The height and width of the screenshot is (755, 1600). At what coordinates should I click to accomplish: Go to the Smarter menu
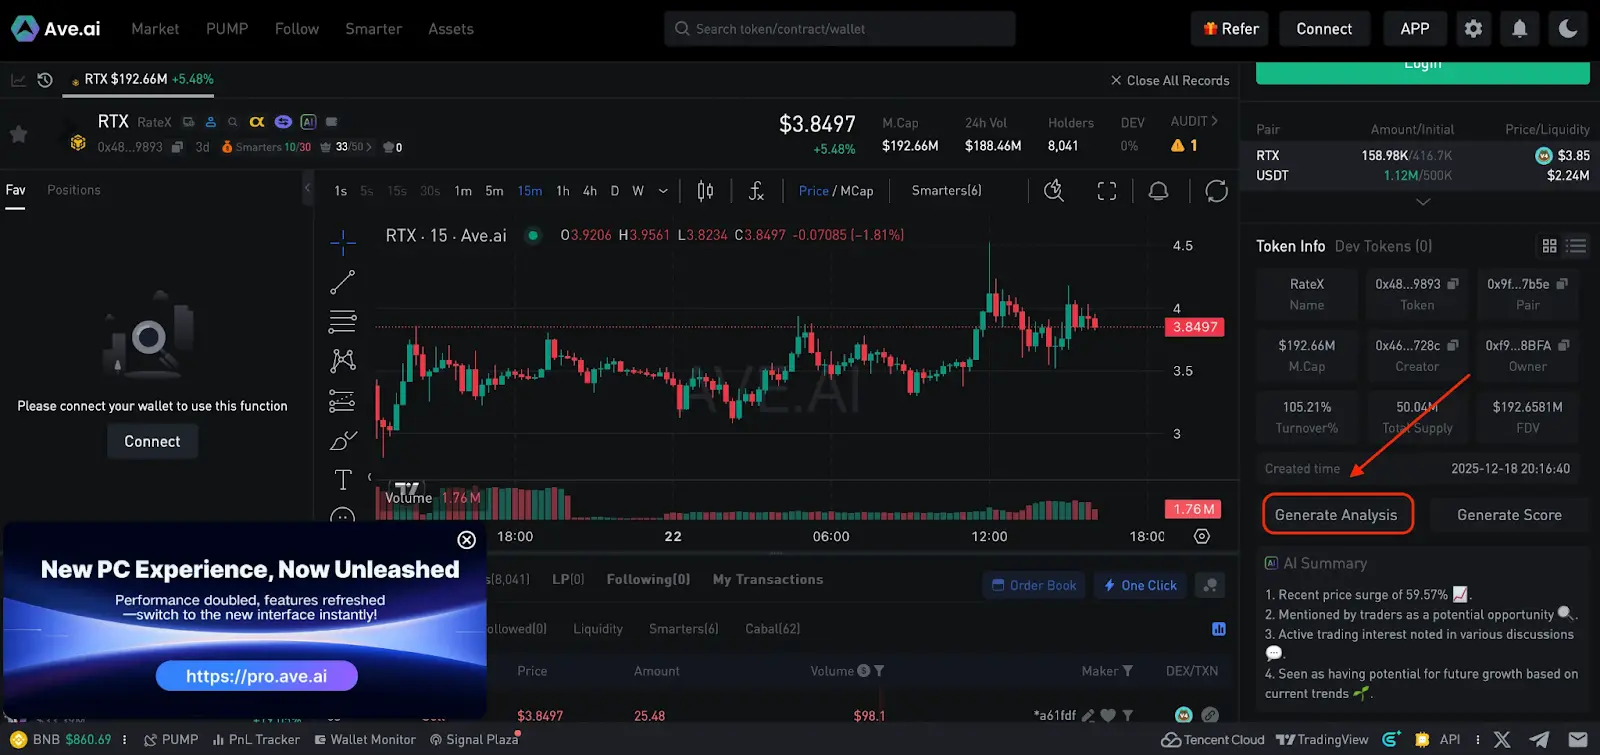373,29
